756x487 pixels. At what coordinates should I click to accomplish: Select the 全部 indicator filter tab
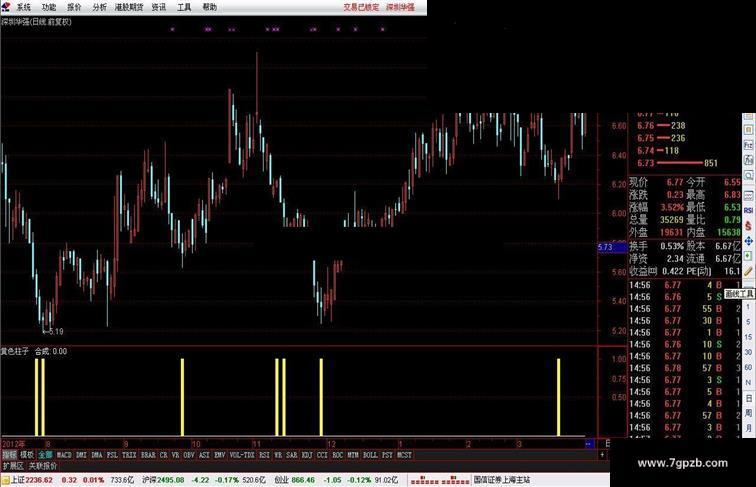45,455
